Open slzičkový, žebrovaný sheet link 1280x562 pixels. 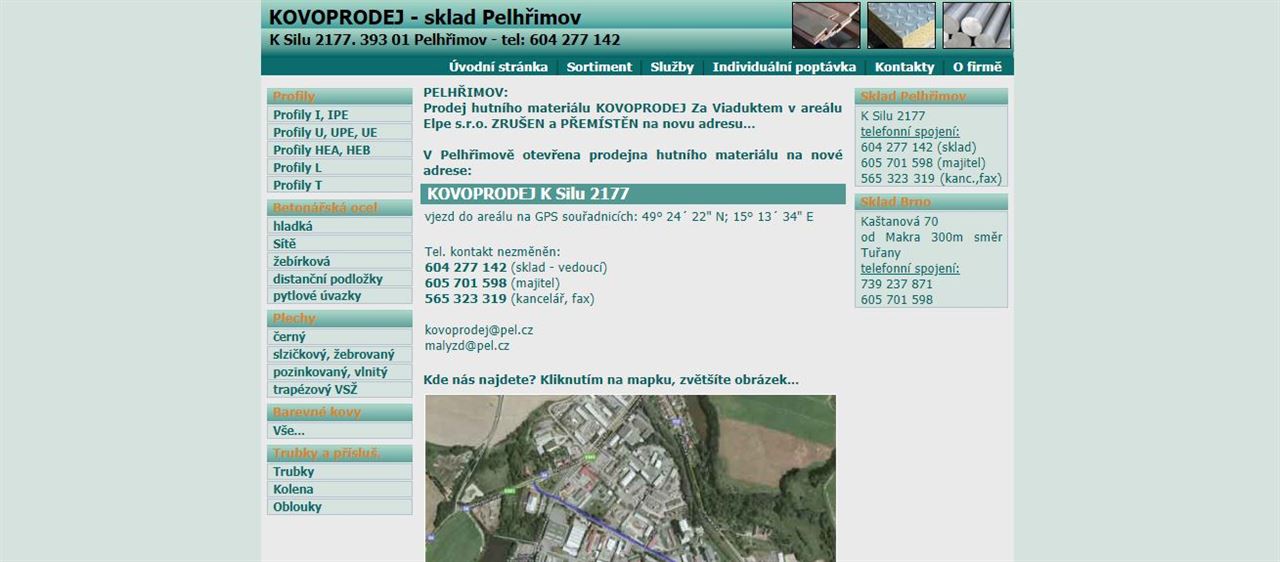[339, 354]
